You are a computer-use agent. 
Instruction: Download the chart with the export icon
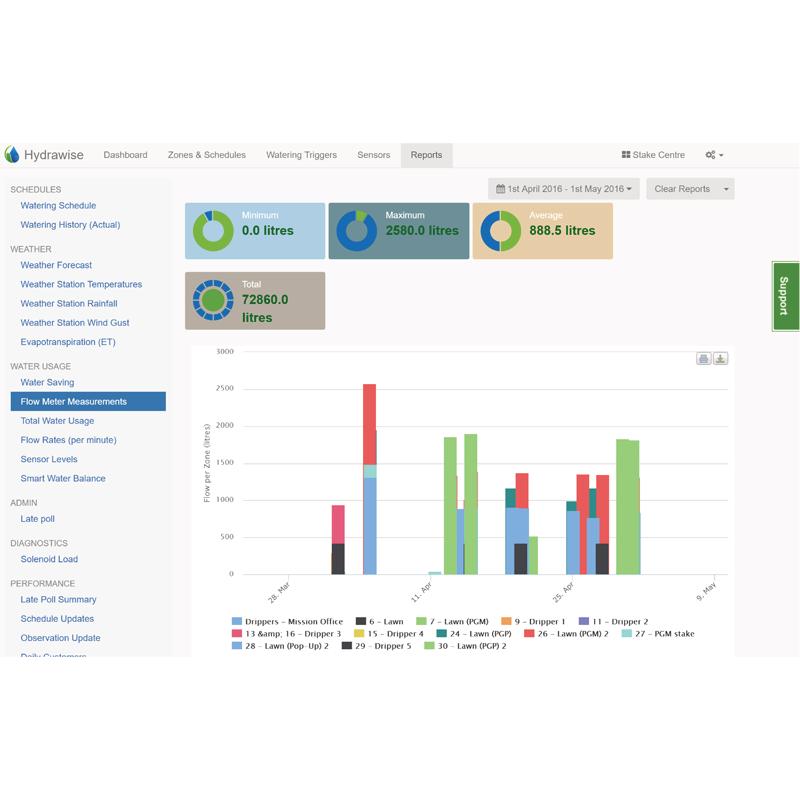tap(720, 359)
